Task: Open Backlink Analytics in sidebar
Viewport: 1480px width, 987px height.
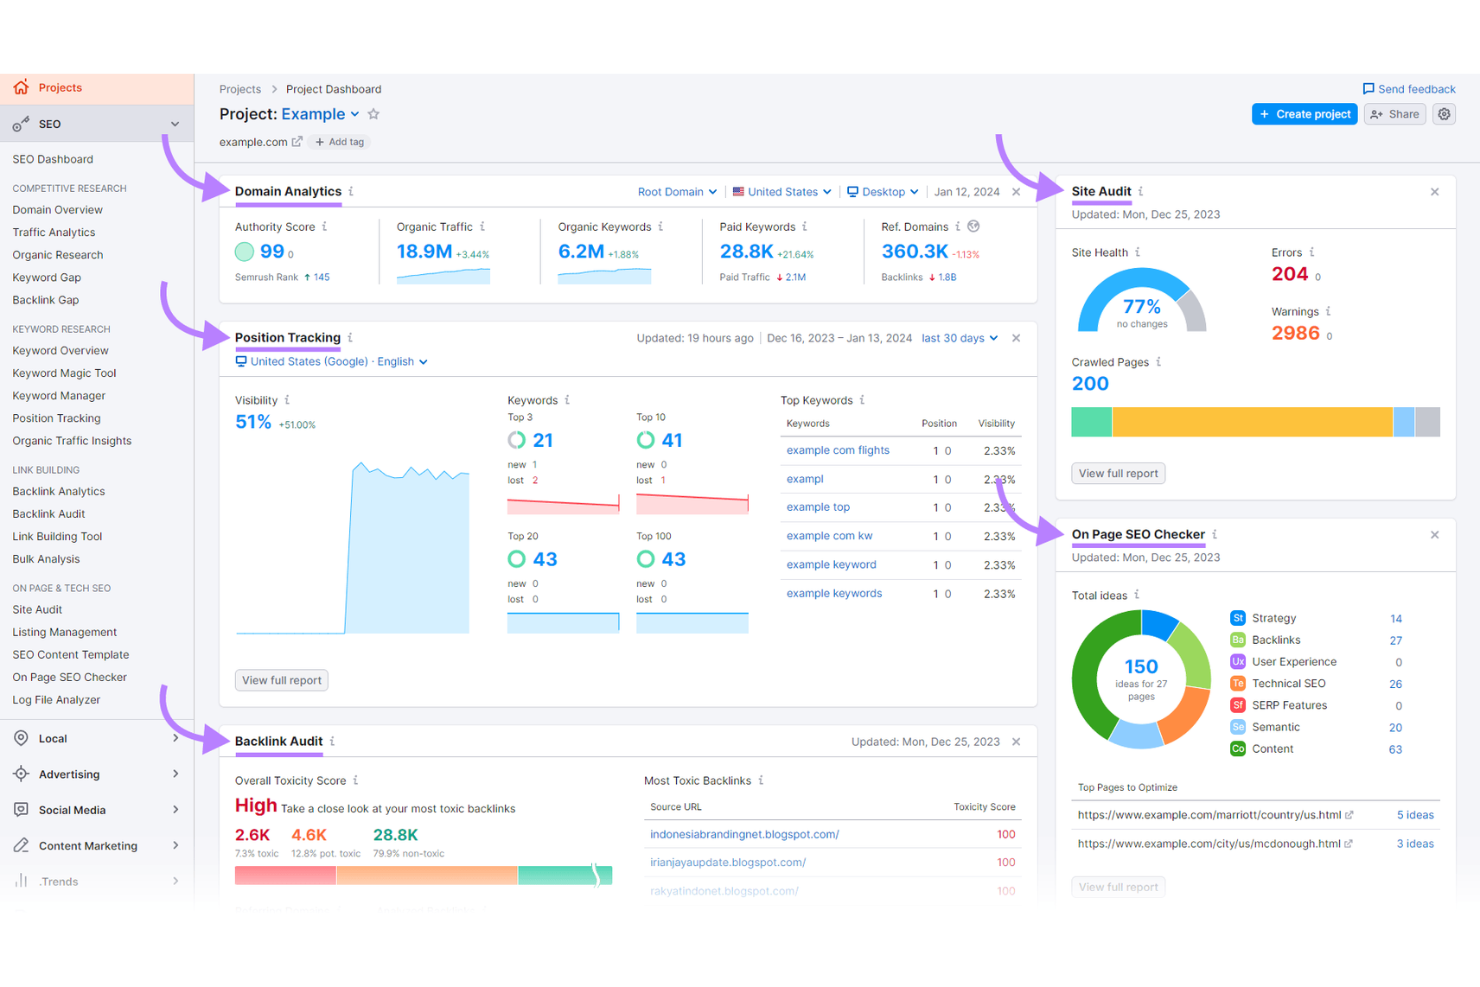Action: (x=59, y=491)
